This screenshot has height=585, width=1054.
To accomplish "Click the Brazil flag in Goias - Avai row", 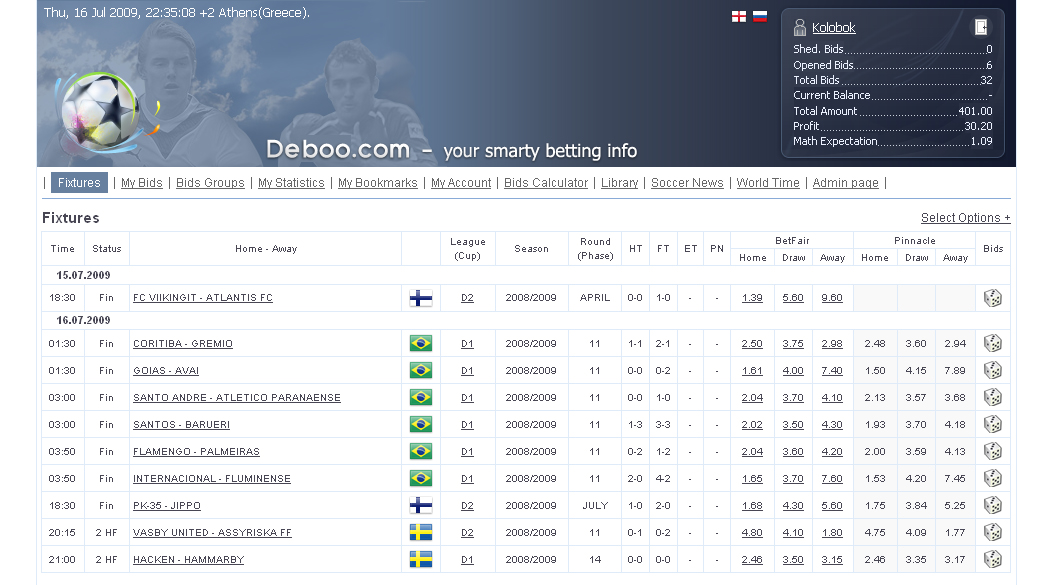I will (421, 370).
